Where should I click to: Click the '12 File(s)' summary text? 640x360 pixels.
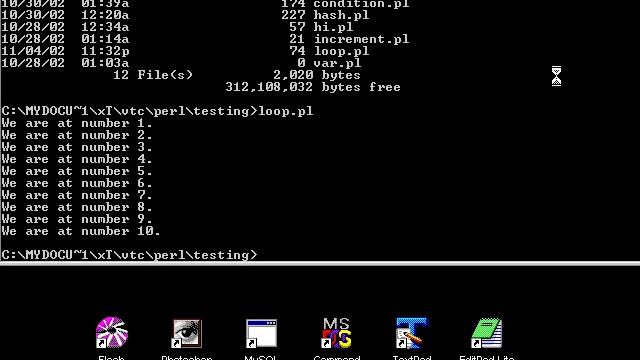click(x=153, y=75)
